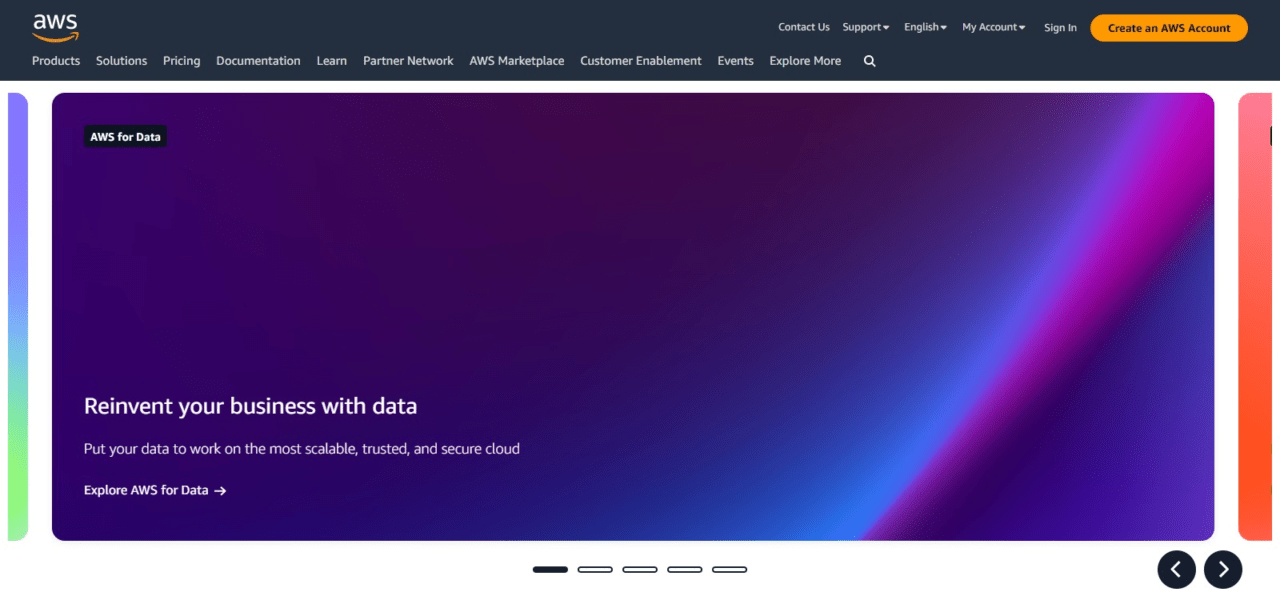Select the fourth carousel indicator
Image resolution: width=1280 pixels, height=612 pixels.
pyautogui.click(x=685, y=569)
